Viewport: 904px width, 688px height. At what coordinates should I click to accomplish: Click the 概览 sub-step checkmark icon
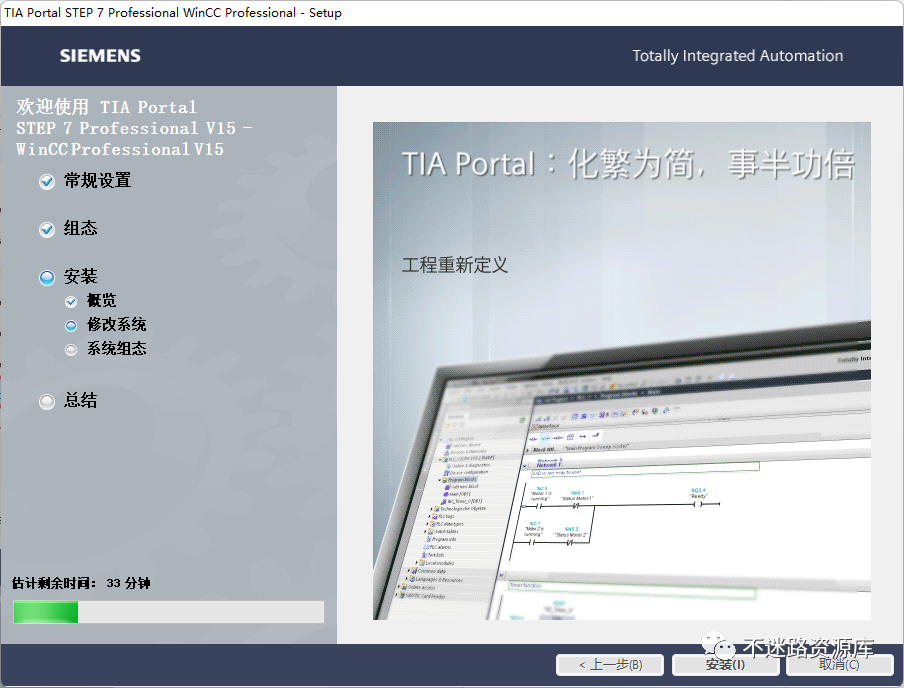click(x=71, y=302)
